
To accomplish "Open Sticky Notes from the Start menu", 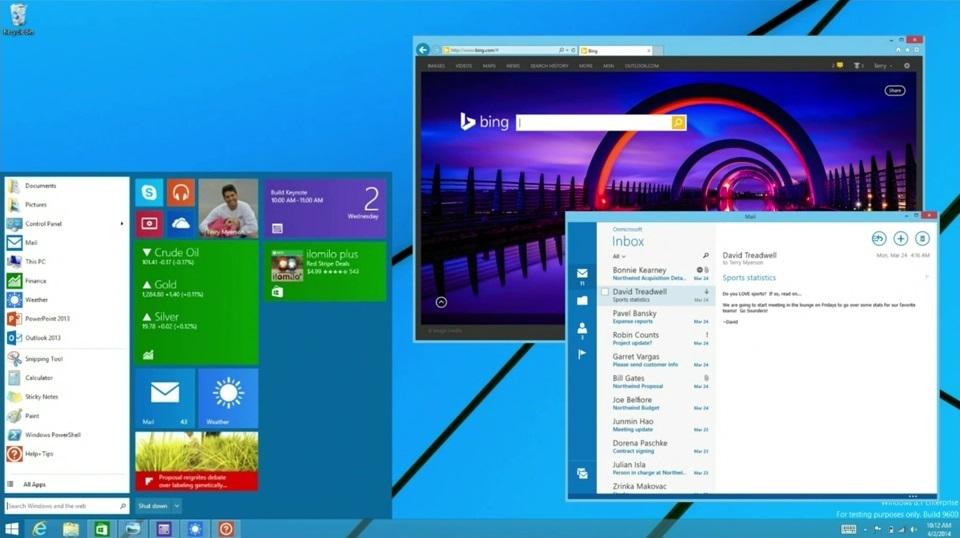I will [42, 397].
